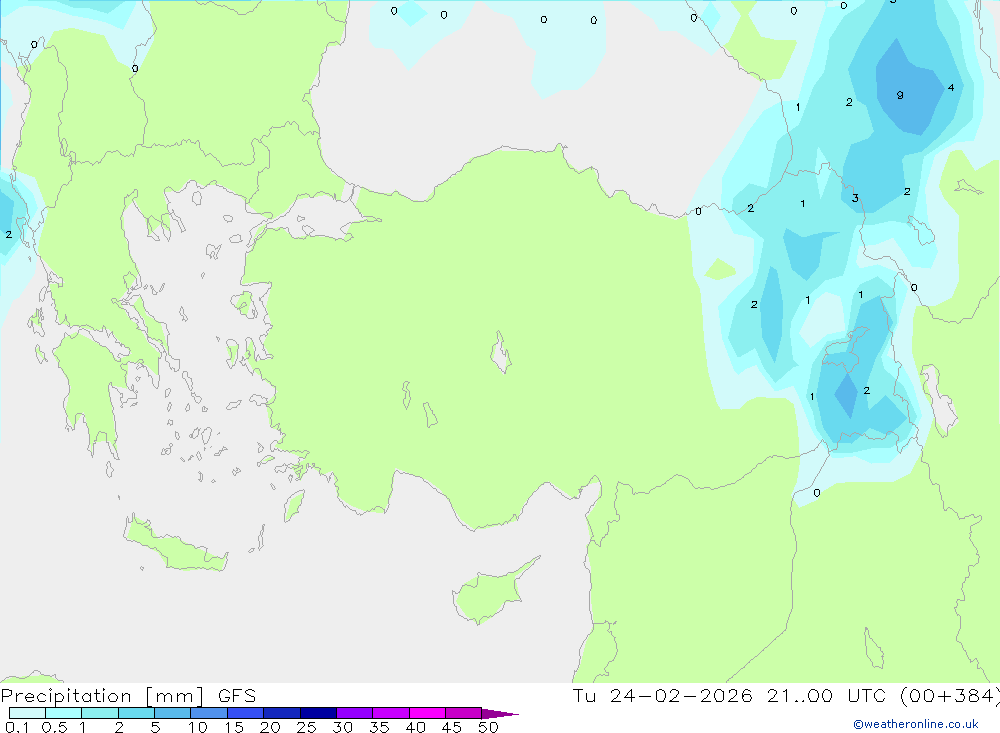Click the island of Crete on map
The width and height of the screenshot is (1000, 733).
coord(175,544)
